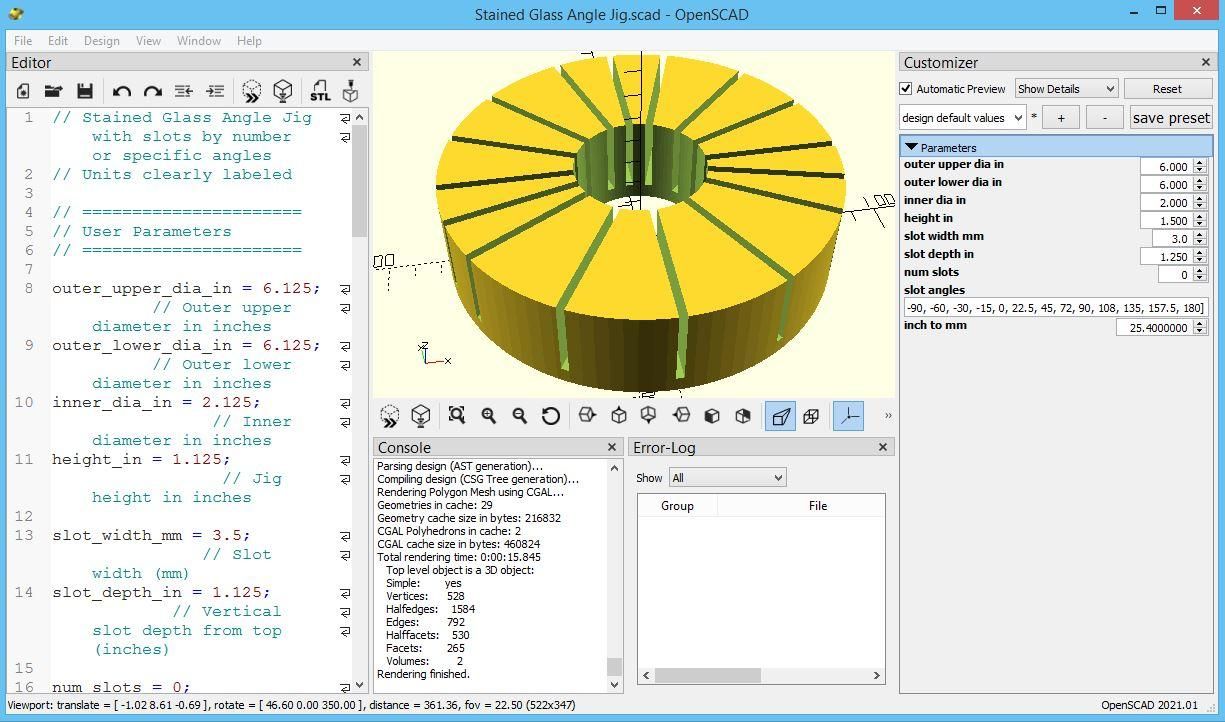Screen dimensions: 1225x722
Task: Zoom out of the 3D view
Action: [x=519, y=416]
